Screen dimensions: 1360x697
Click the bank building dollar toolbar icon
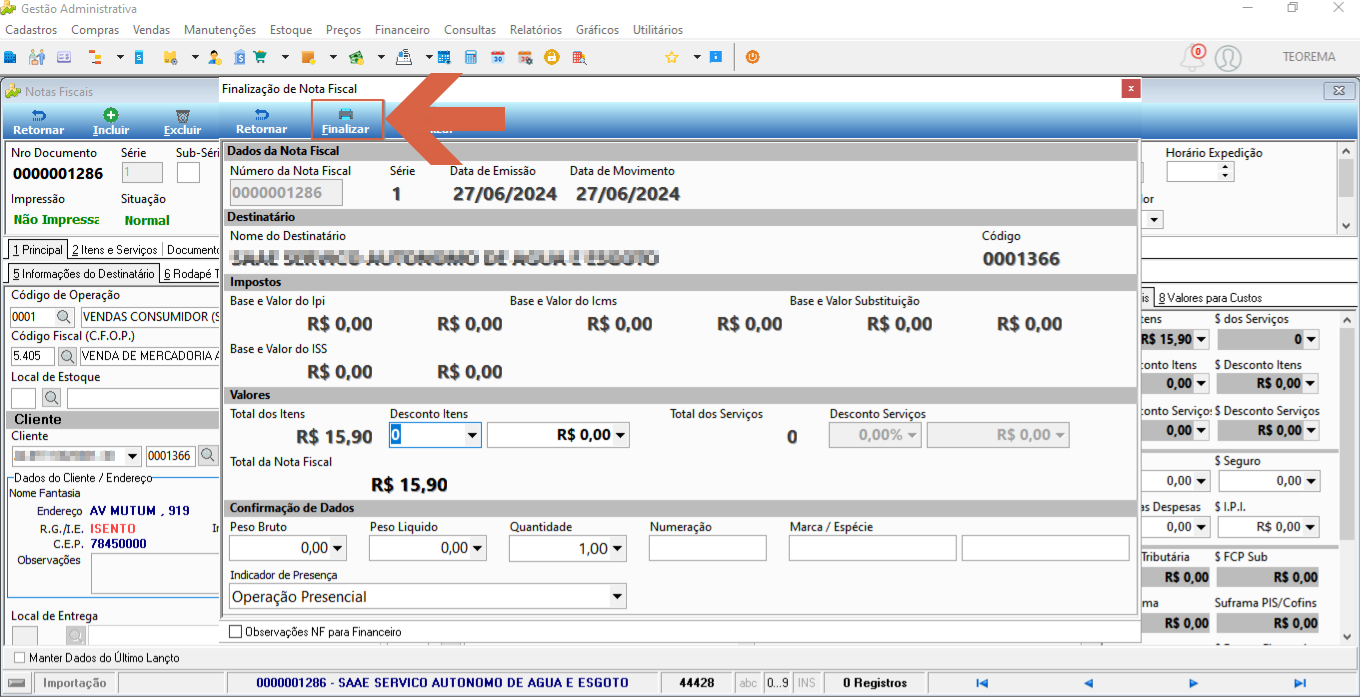240,57
